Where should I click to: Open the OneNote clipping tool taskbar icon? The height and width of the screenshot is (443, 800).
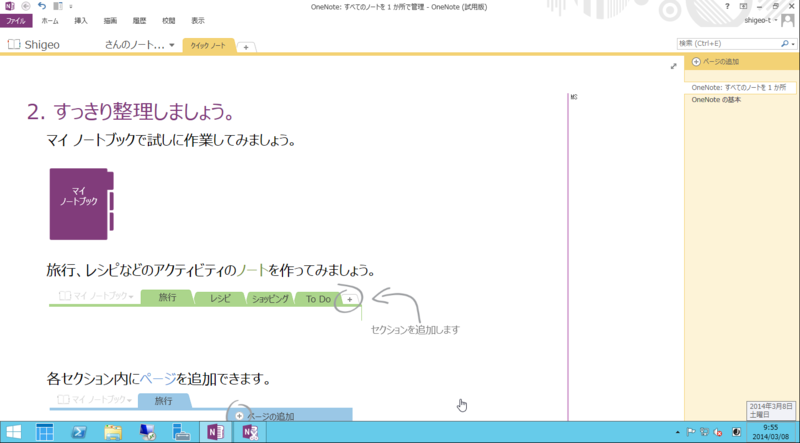point(250,432)
